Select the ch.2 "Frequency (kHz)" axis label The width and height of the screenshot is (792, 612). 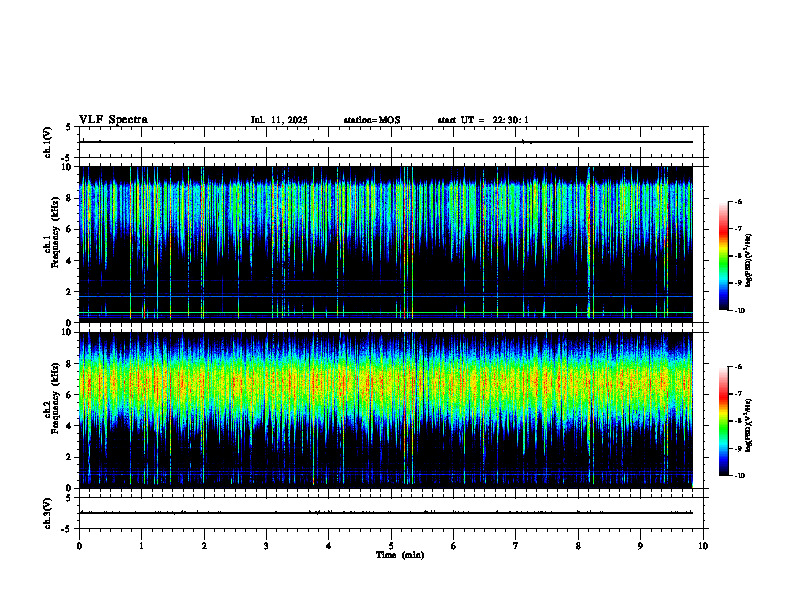click(x=55, y=398)
